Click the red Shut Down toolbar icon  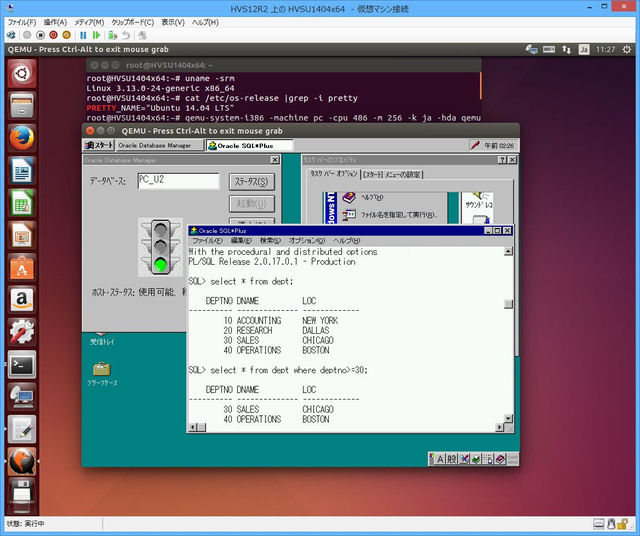tap(53, 35)
